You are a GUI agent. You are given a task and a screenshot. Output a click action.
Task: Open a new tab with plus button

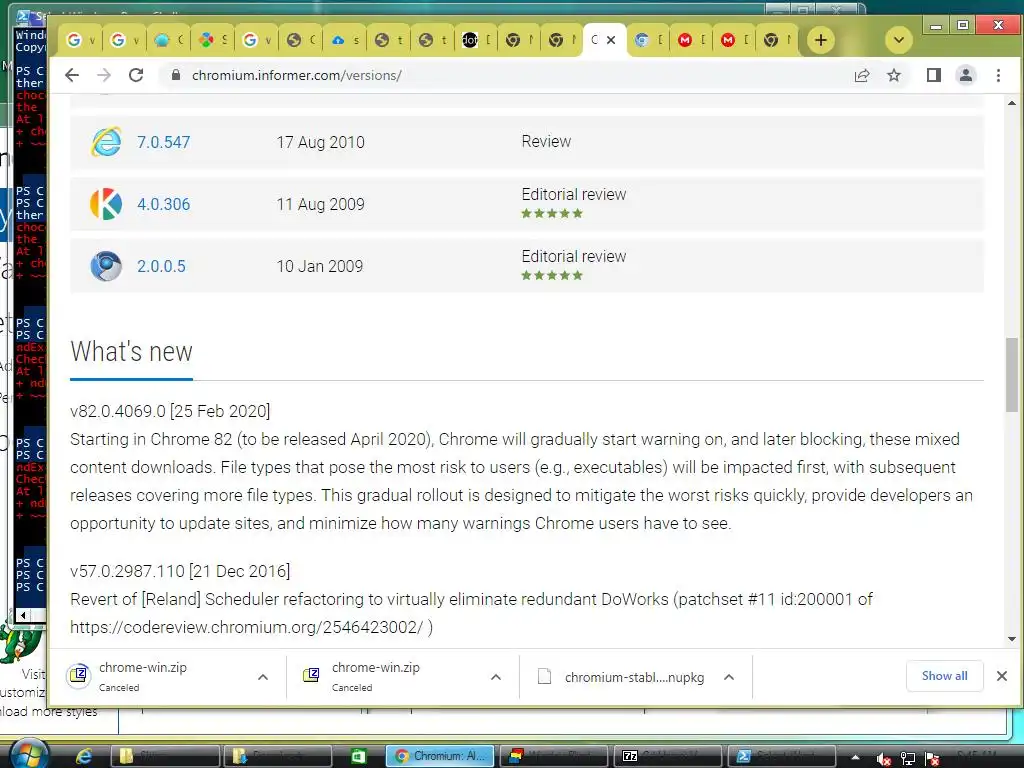point(821,40)
